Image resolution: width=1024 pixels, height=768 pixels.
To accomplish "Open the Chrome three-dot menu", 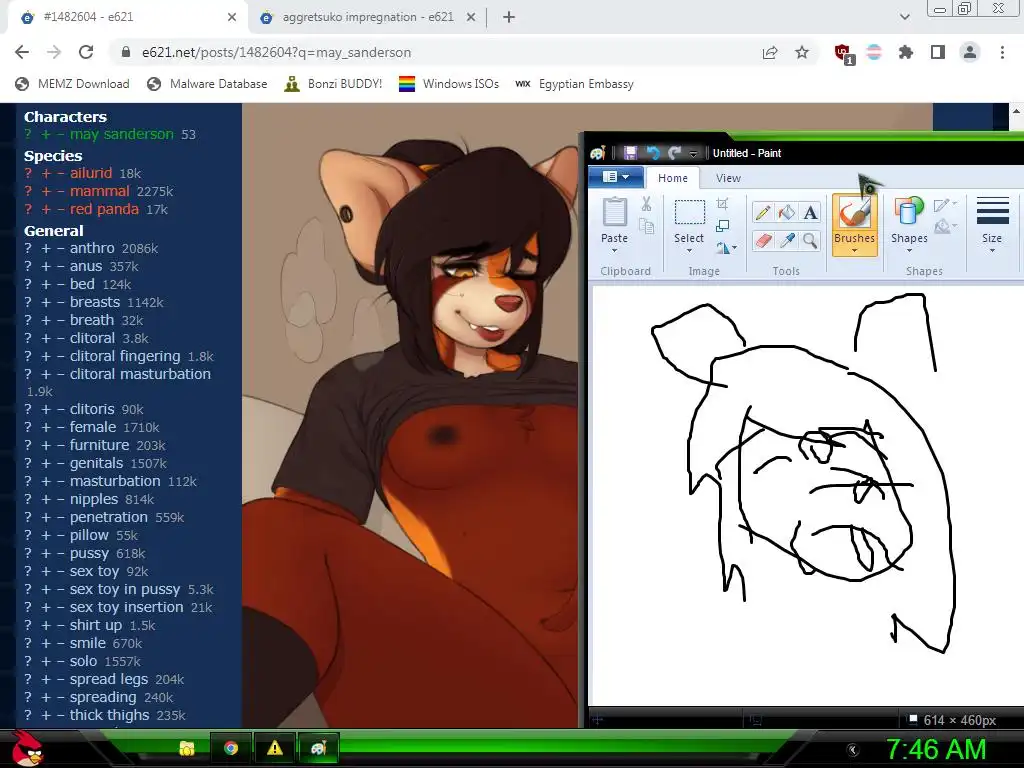I will (x=1002, y=52).
